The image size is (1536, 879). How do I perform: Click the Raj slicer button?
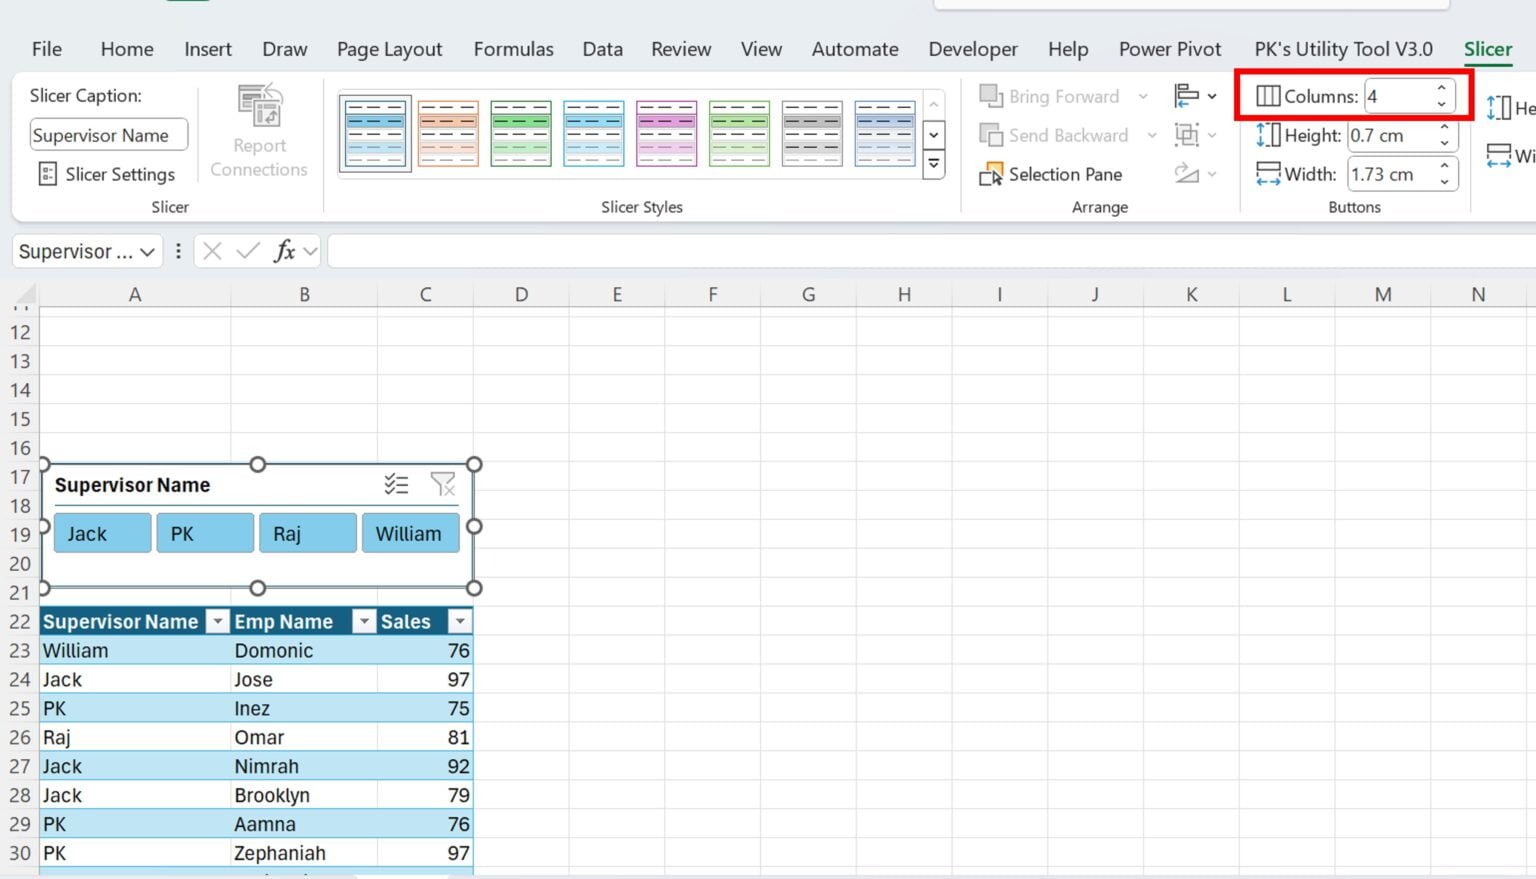click(307, 532)
